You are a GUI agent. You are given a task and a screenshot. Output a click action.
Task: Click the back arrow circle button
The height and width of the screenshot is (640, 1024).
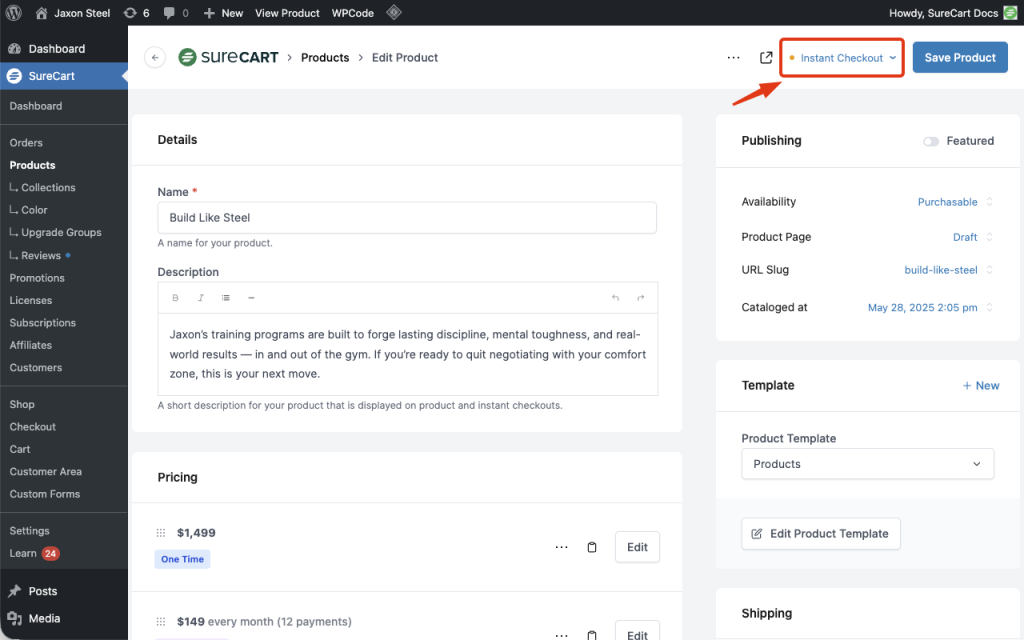tap(155, 57)
